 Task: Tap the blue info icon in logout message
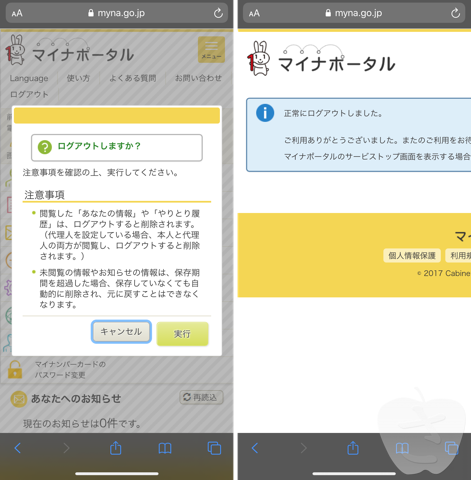265,113
